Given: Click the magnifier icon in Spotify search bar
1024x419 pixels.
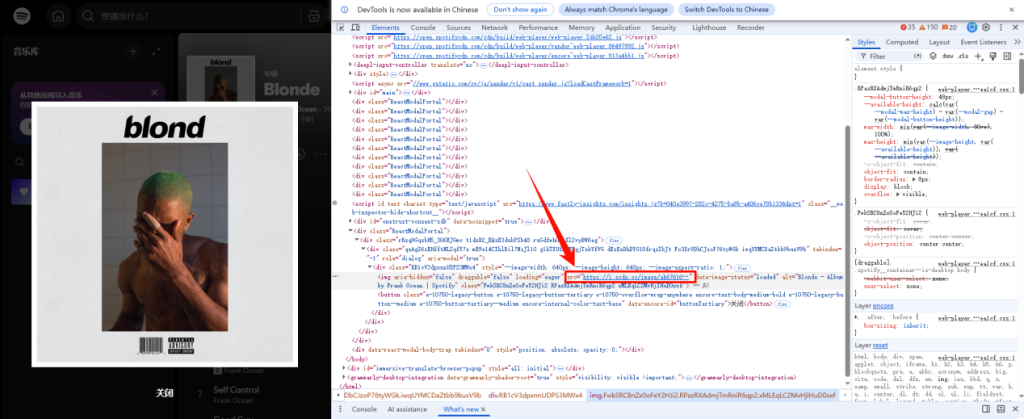Looking at the screenshot, I should pos(88,16).
